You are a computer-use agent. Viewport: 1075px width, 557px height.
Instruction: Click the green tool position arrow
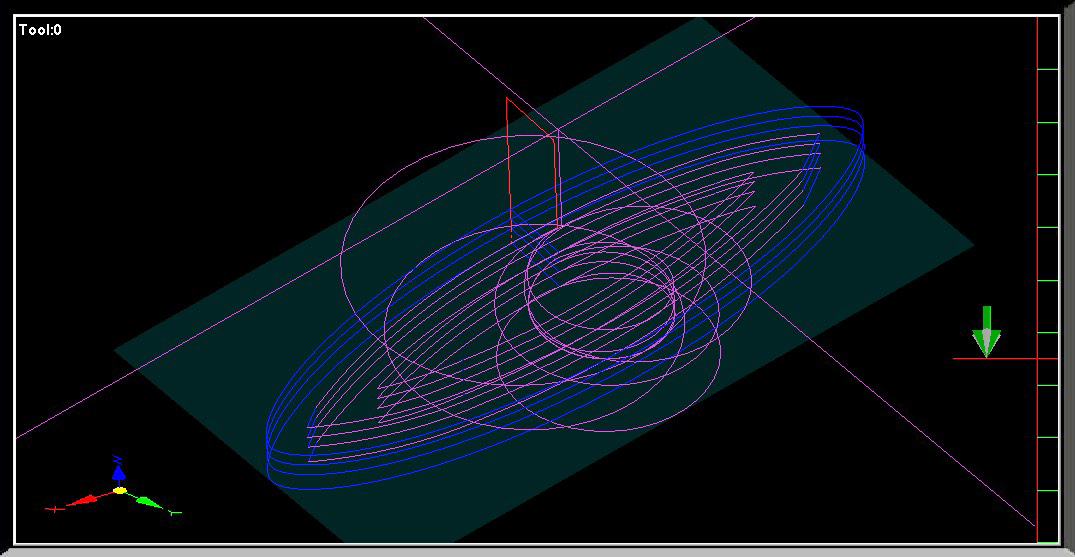(x=986, y=332)
